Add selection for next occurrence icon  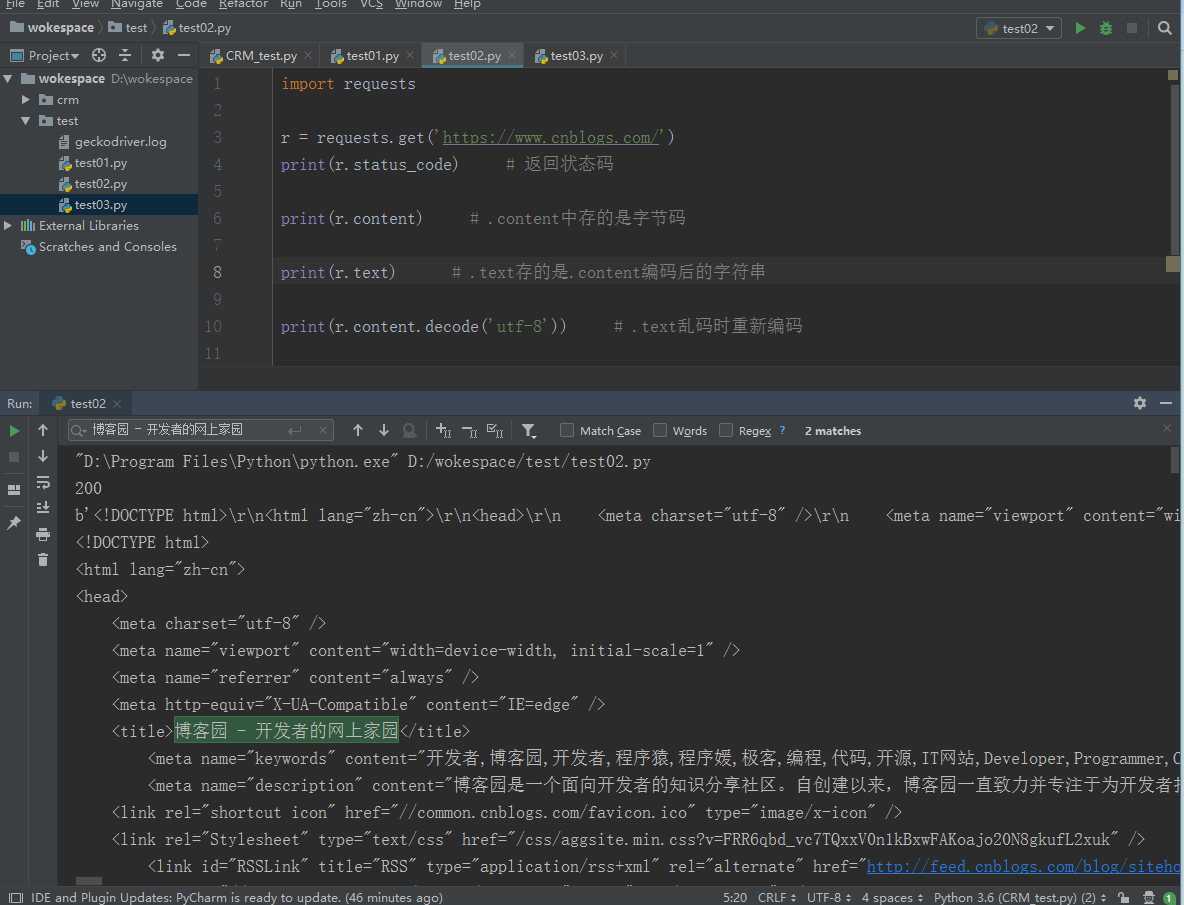pos(443,430)
